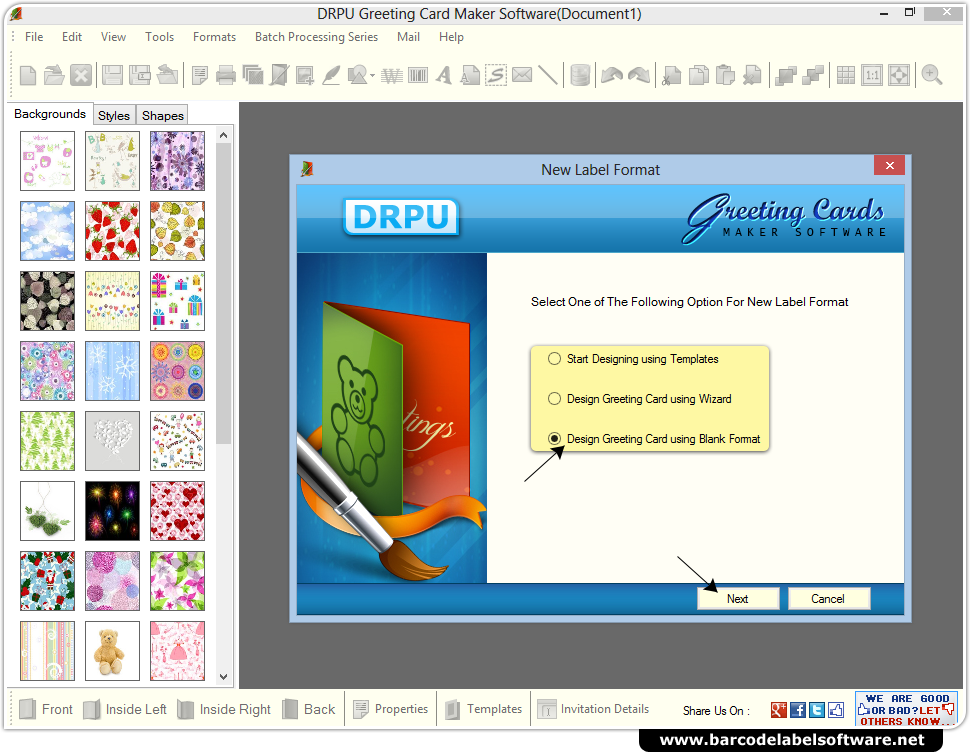Click the Cancel button in dialog
This screenshot has height=752, width=970.
[x=828, y=599]
